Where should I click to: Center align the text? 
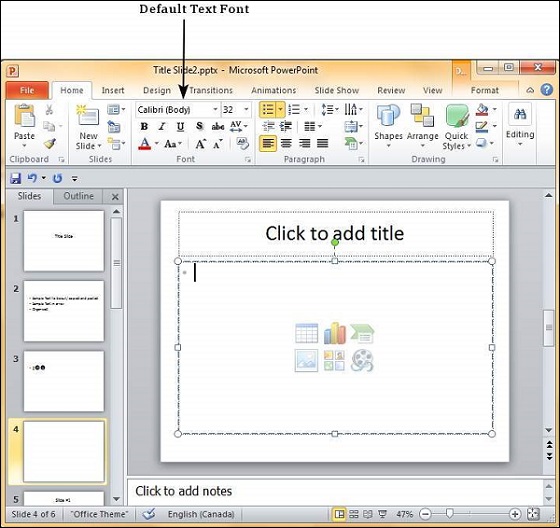286,144
